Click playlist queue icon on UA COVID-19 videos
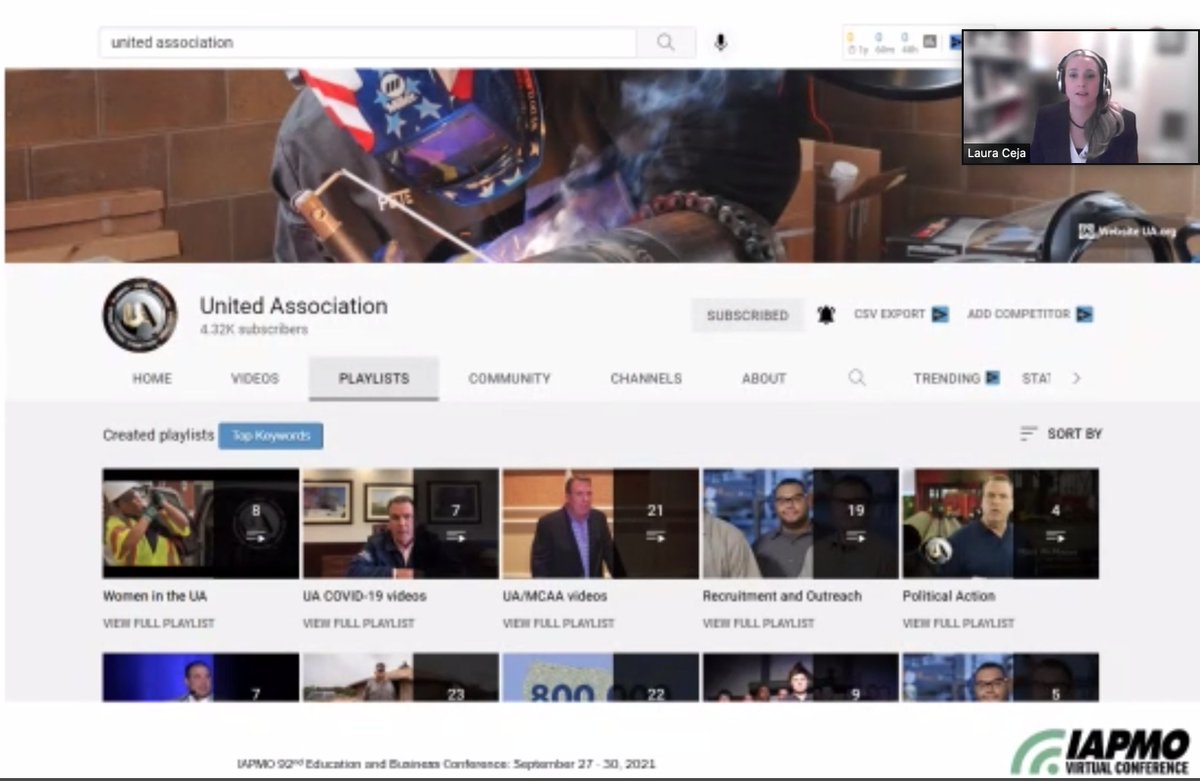The height and width of the screenshot is (781, 1200). pos(456,537)
